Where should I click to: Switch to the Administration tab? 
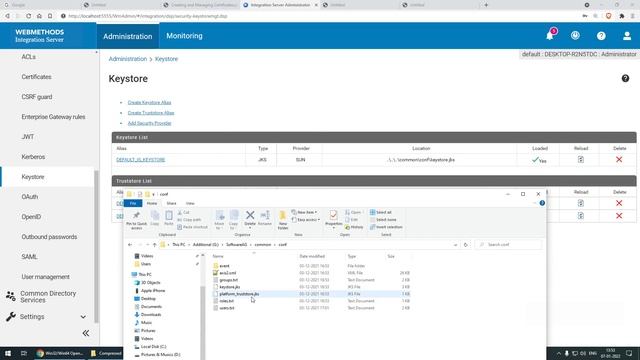pos(127,36)
